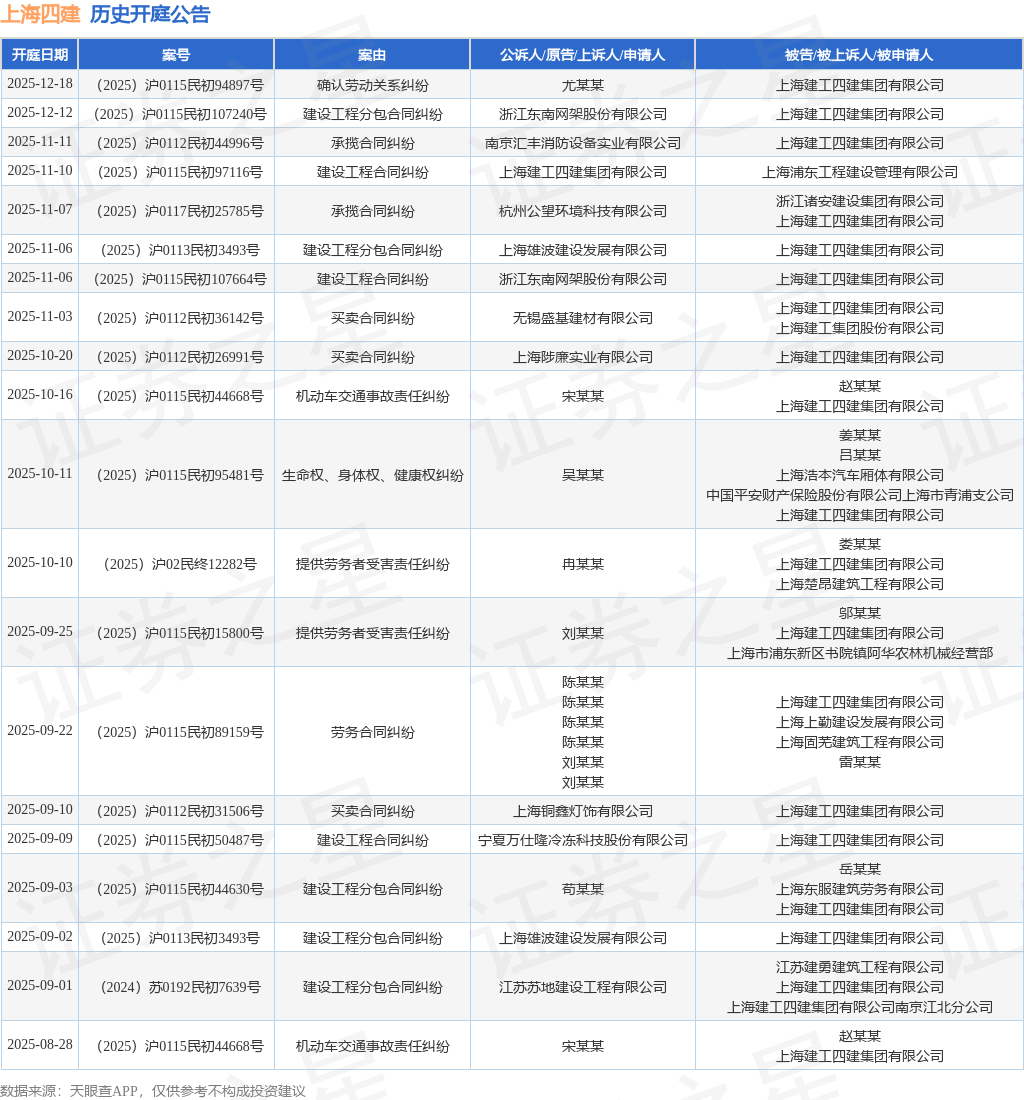Click 确认劳动关系纠纷 cell

[x=372, y=85]
